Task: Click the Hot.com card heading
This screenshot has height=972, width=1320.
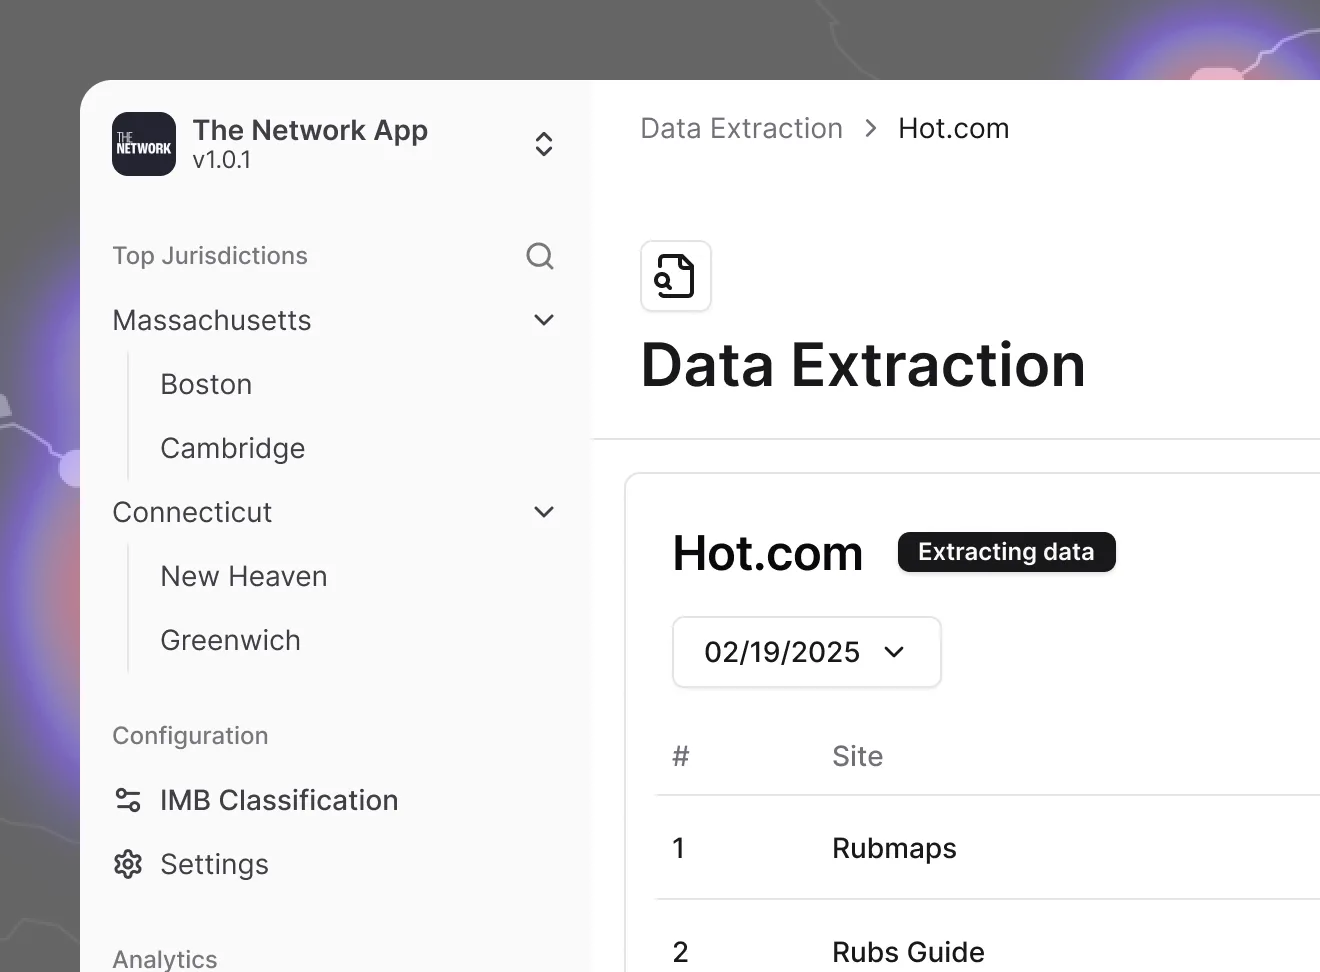Action: click(x=768, y=553)
